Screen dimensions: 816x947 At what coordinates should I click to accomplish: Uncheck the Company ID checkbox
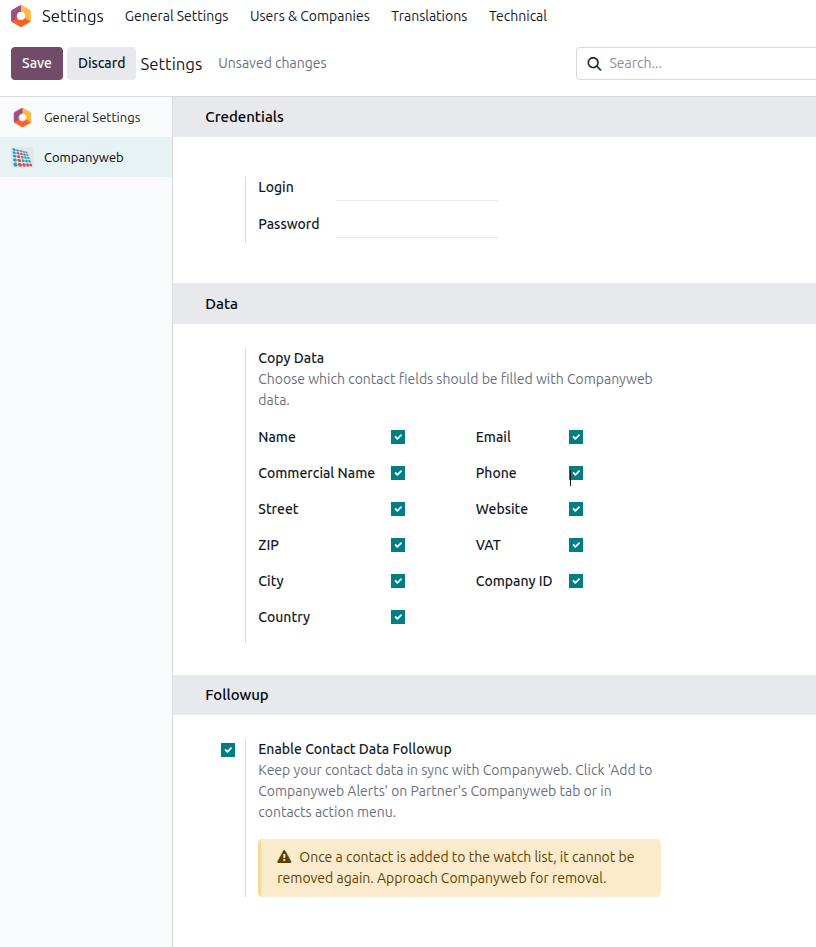(576, 581)
